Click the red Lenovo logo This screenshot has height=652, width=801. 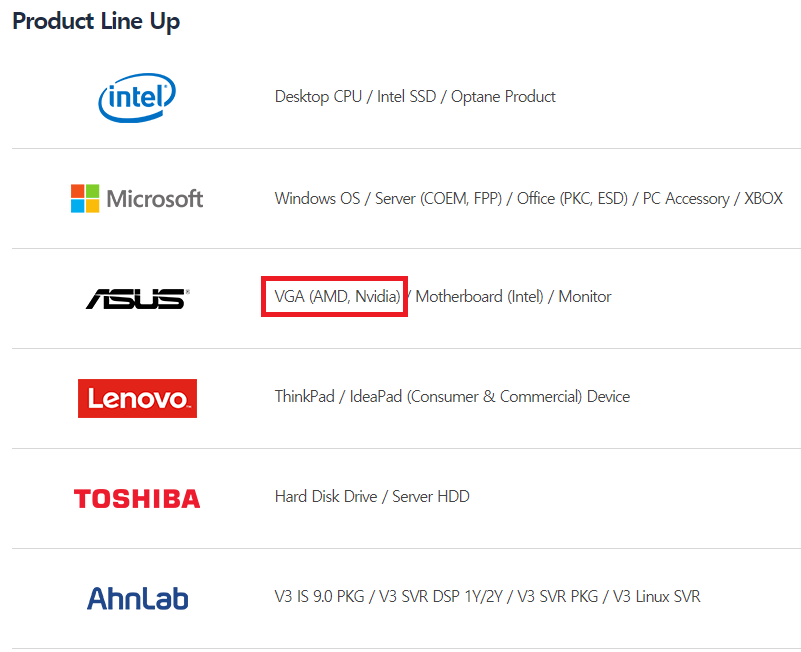tap(137, 398)
